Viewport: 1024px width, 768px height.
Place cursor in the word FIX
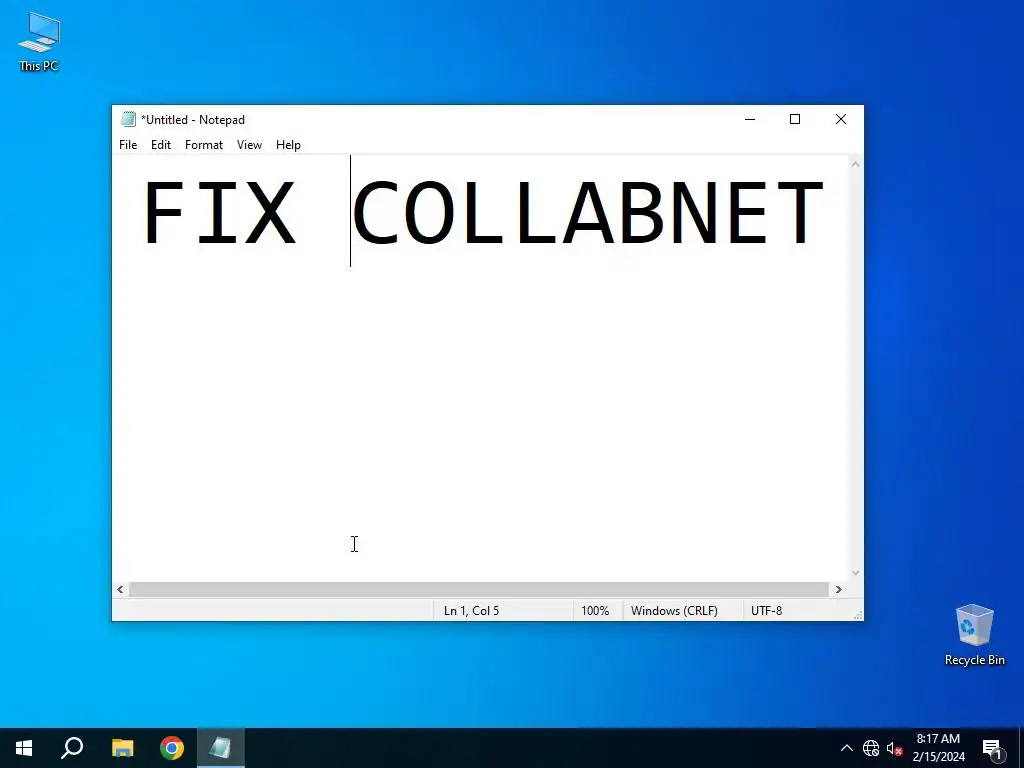219,213
